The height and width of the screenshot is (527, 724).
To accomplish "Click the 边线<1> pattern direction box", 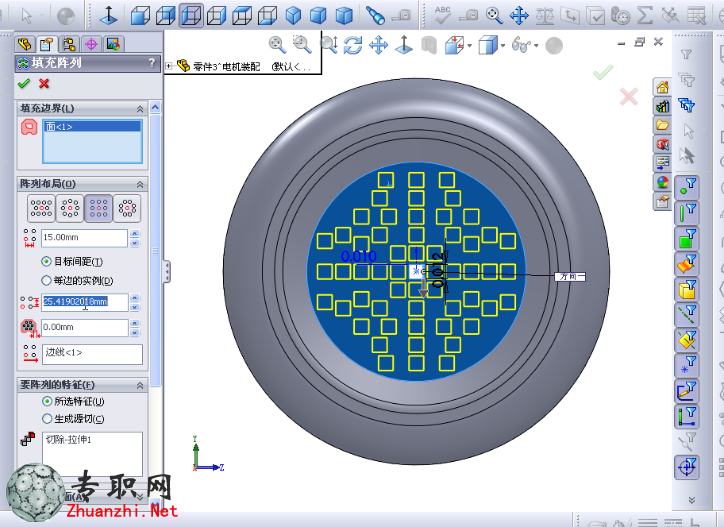I will point(92,354).
